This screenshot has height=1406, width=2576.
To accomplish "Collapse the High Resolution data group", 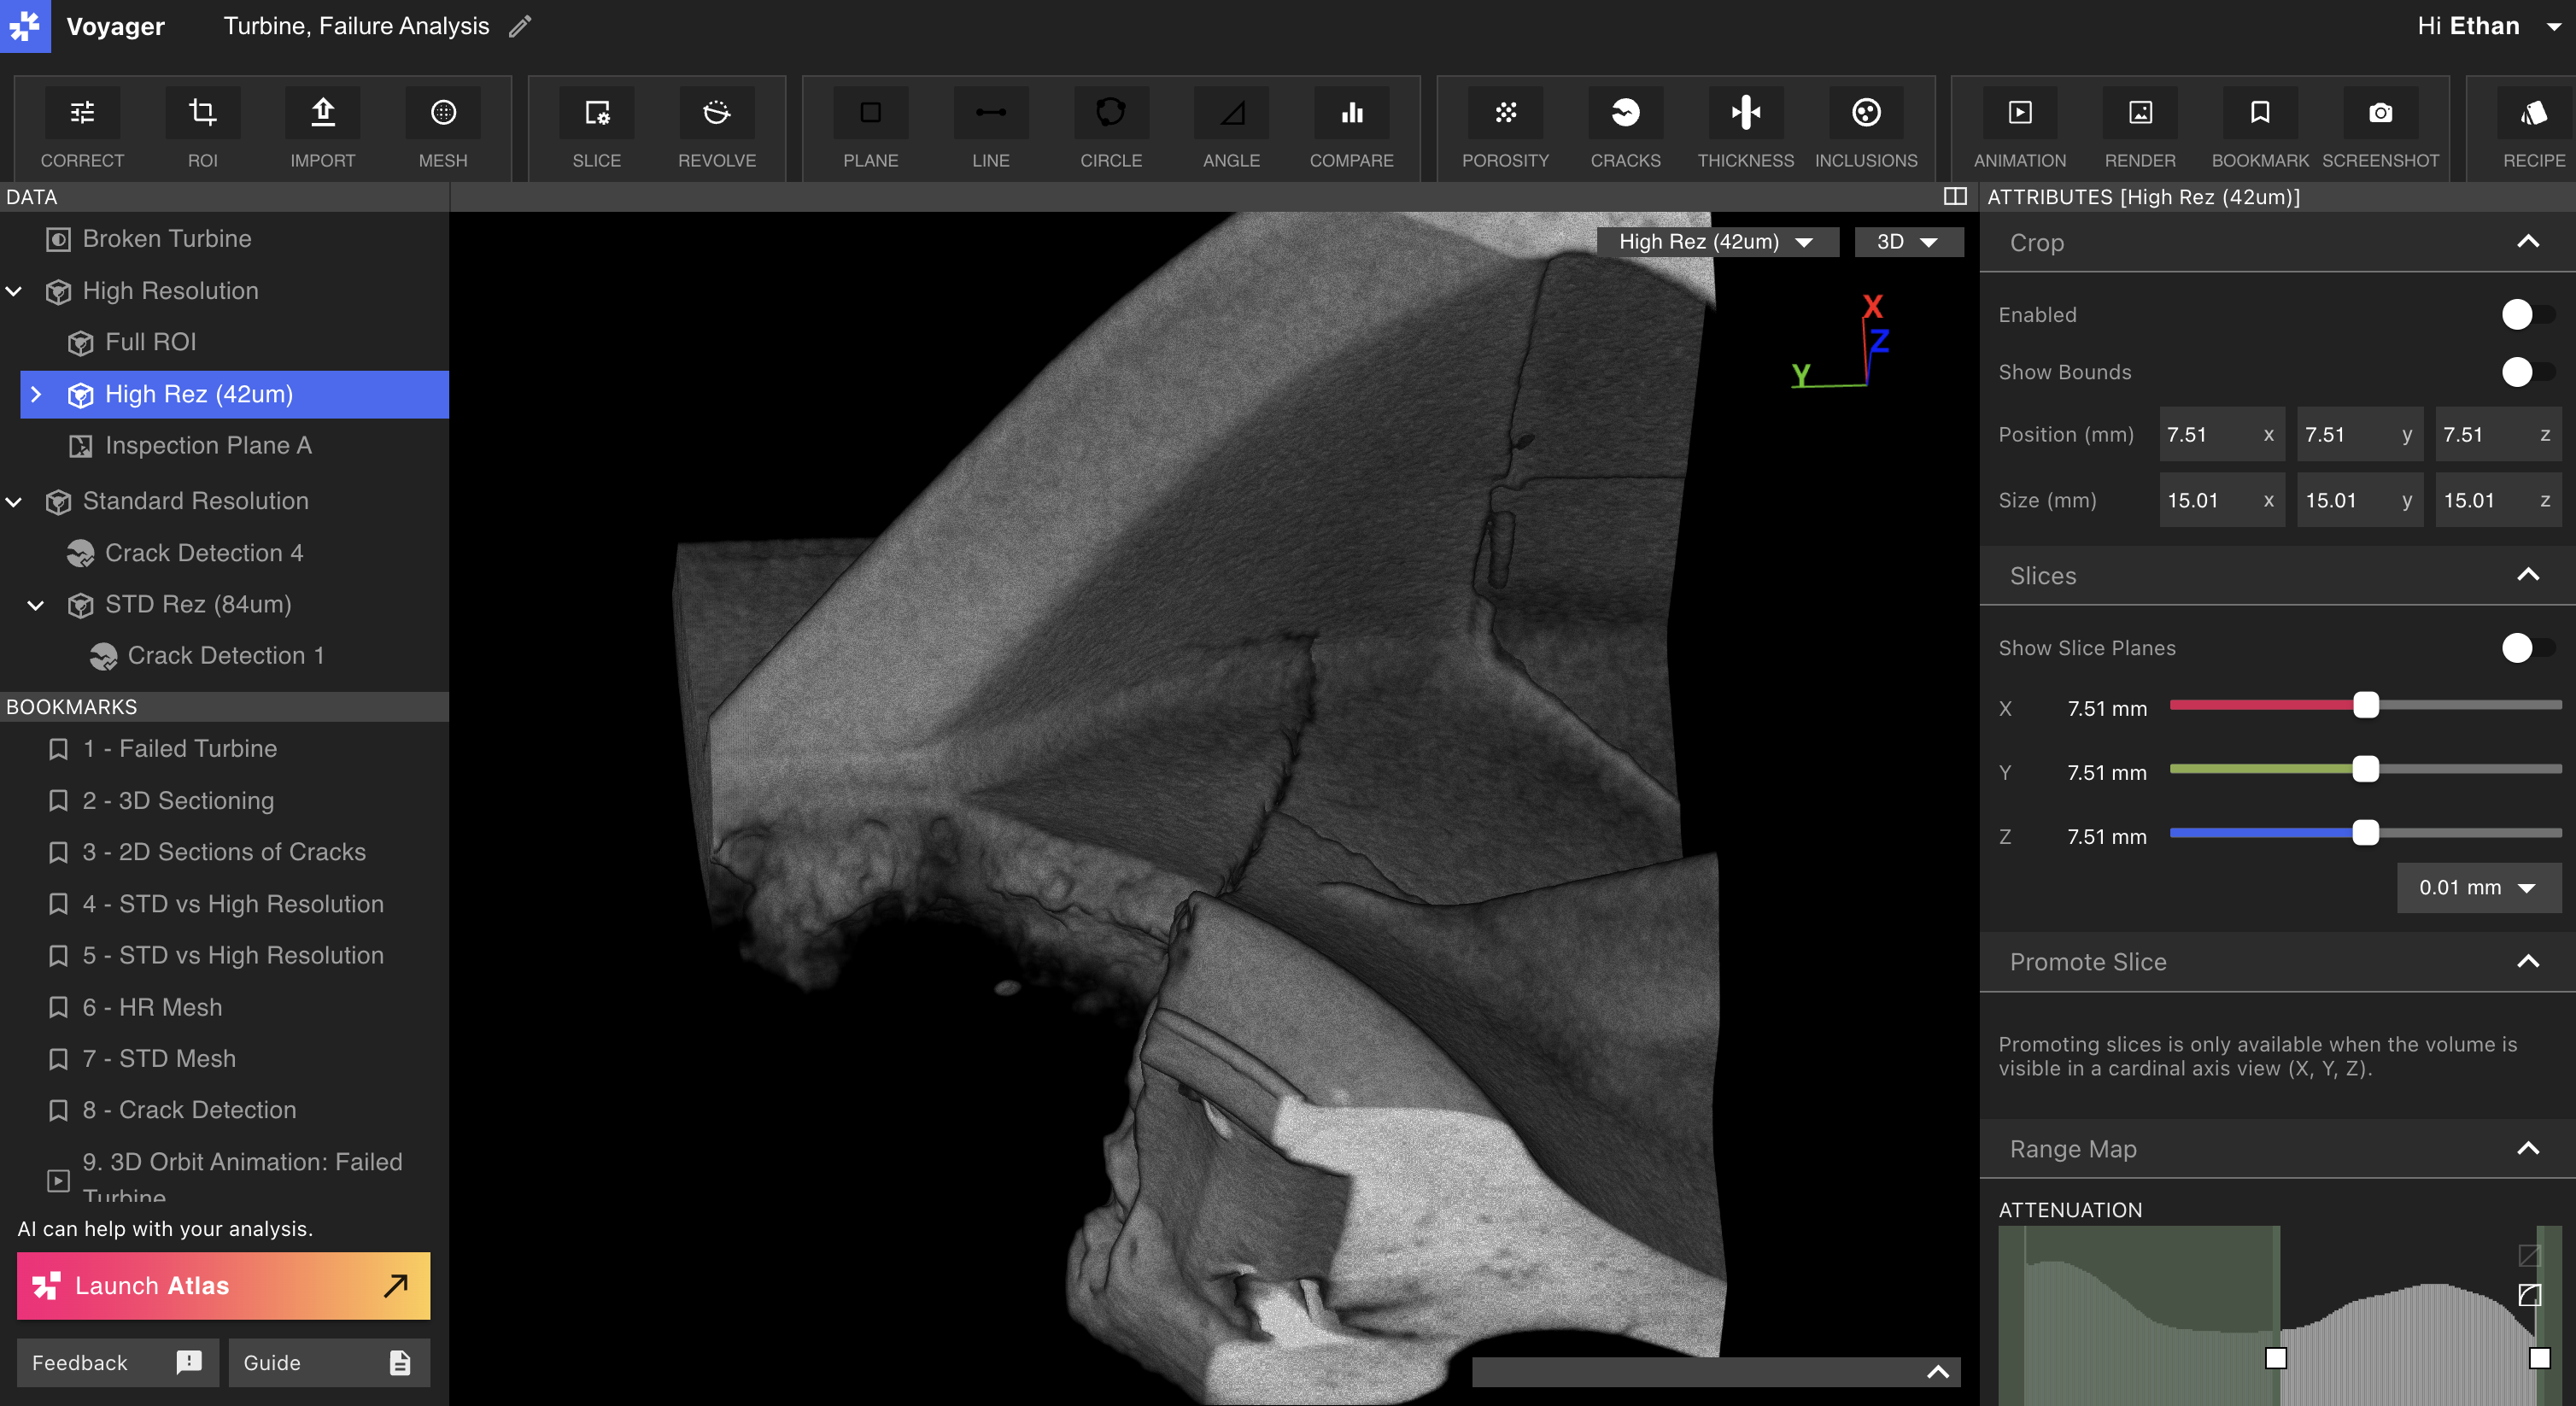I will tap(14, 291).
